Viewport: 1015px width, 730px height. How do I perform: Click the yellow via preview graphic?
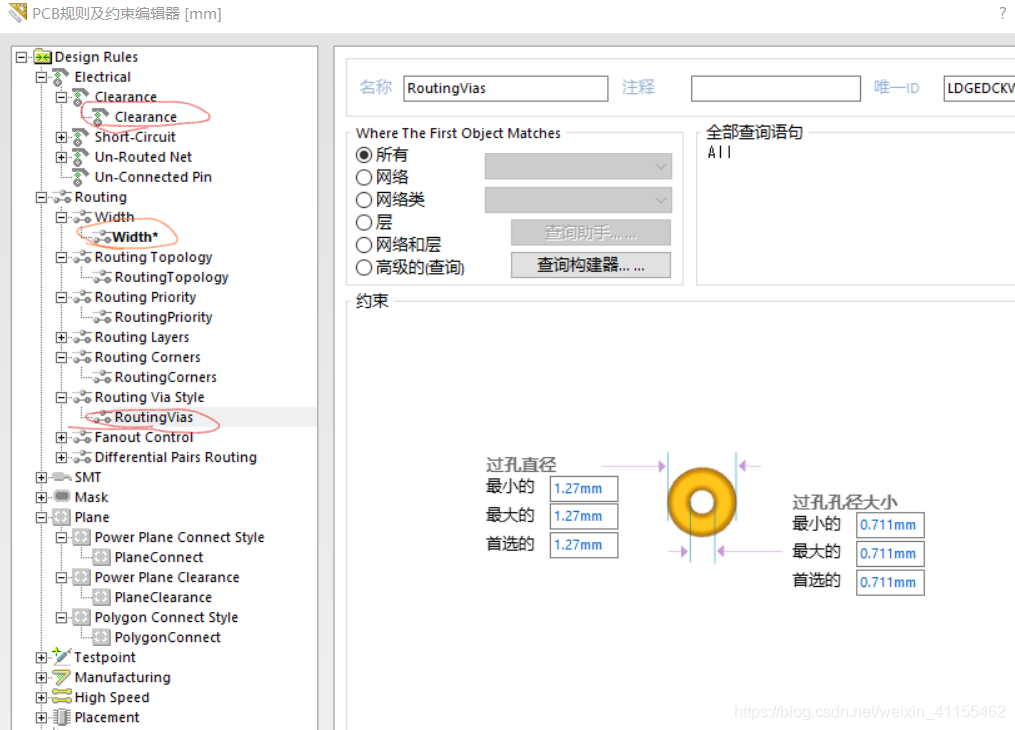pyautogui.click(x=701, y=501)
